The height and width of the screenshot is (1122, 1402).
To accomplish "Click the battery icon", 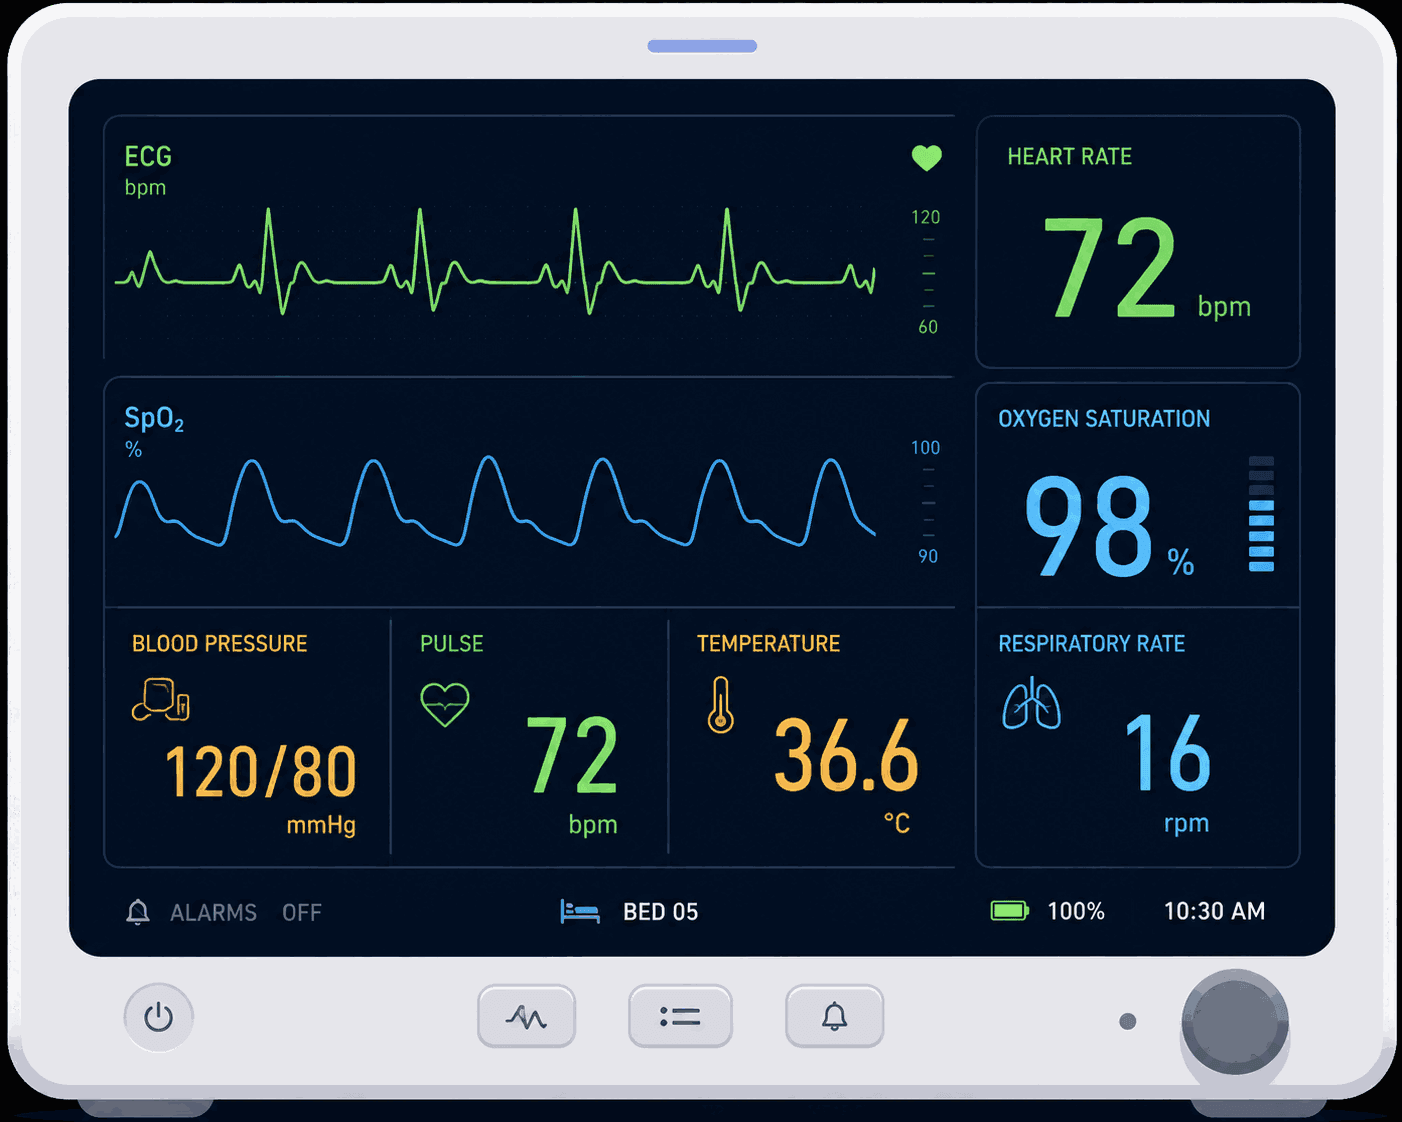I will 1010,911.
